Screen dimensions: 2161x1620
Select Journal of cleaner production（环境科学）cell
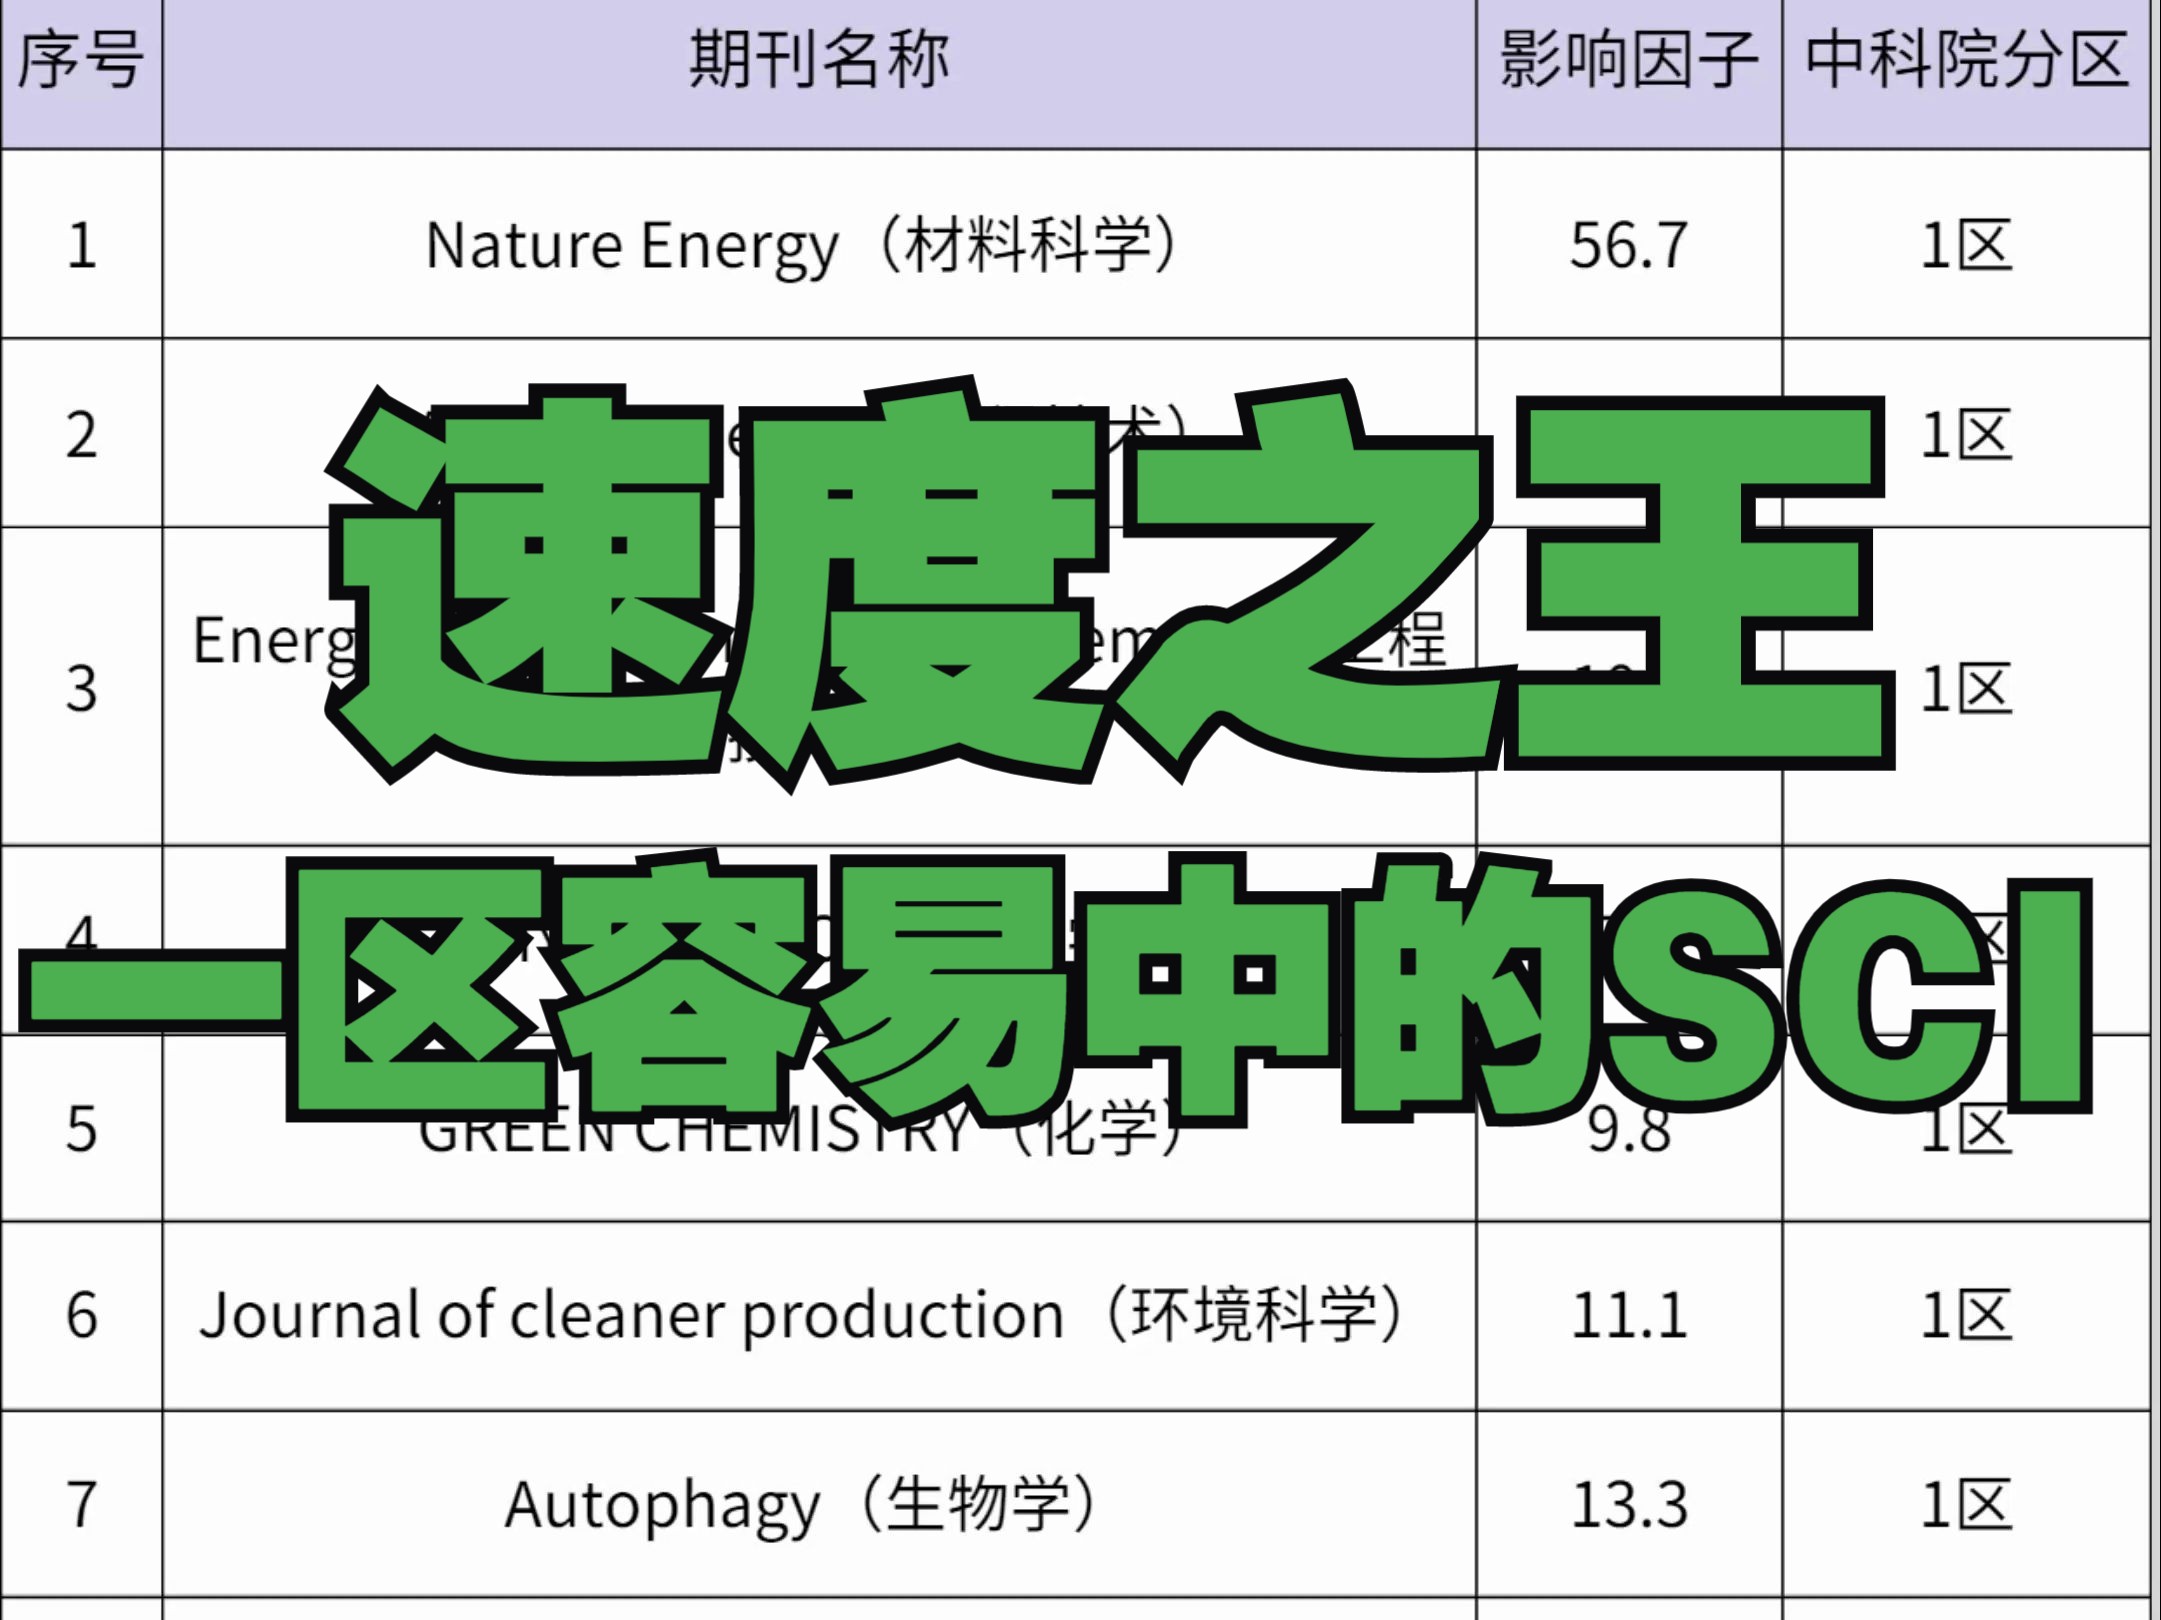[x=819, y=1315]
